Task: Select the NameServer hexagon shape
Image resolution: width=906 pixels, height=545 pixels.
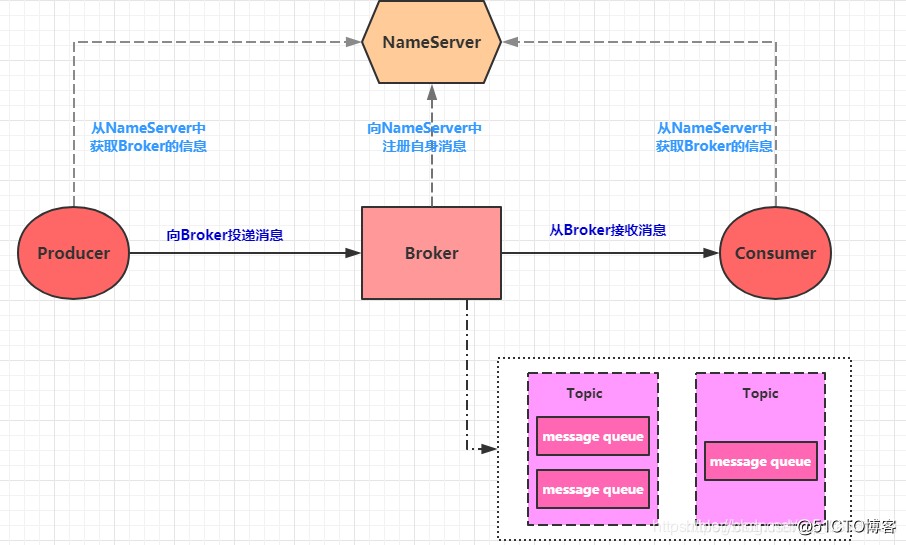Action: 432,42
